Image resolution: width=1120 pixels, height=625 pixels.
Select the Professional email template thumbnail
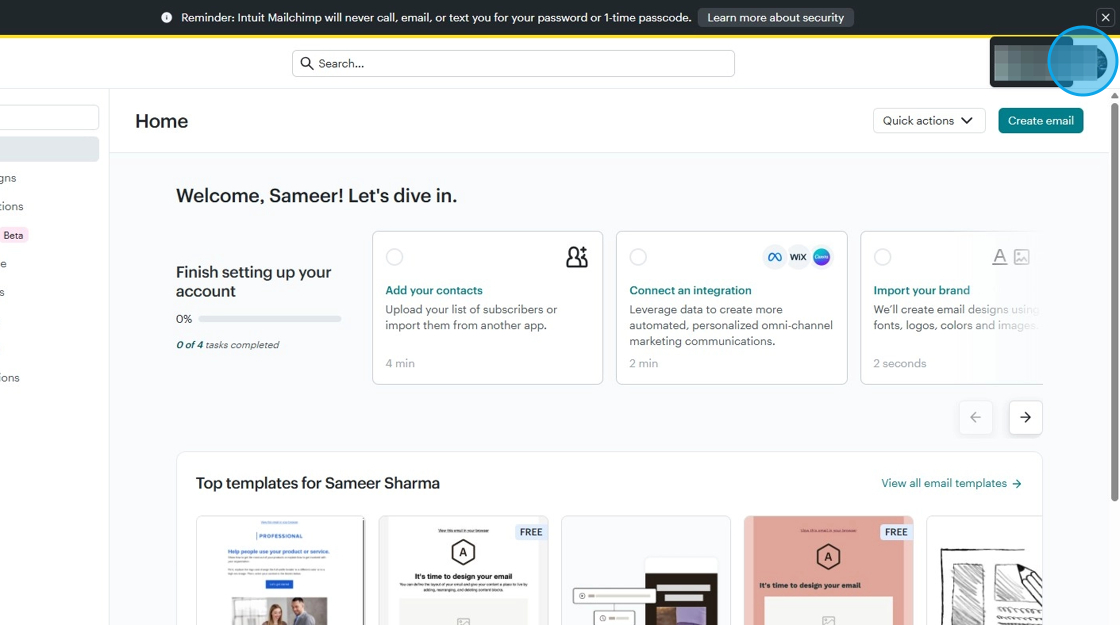tap(280, 571)
